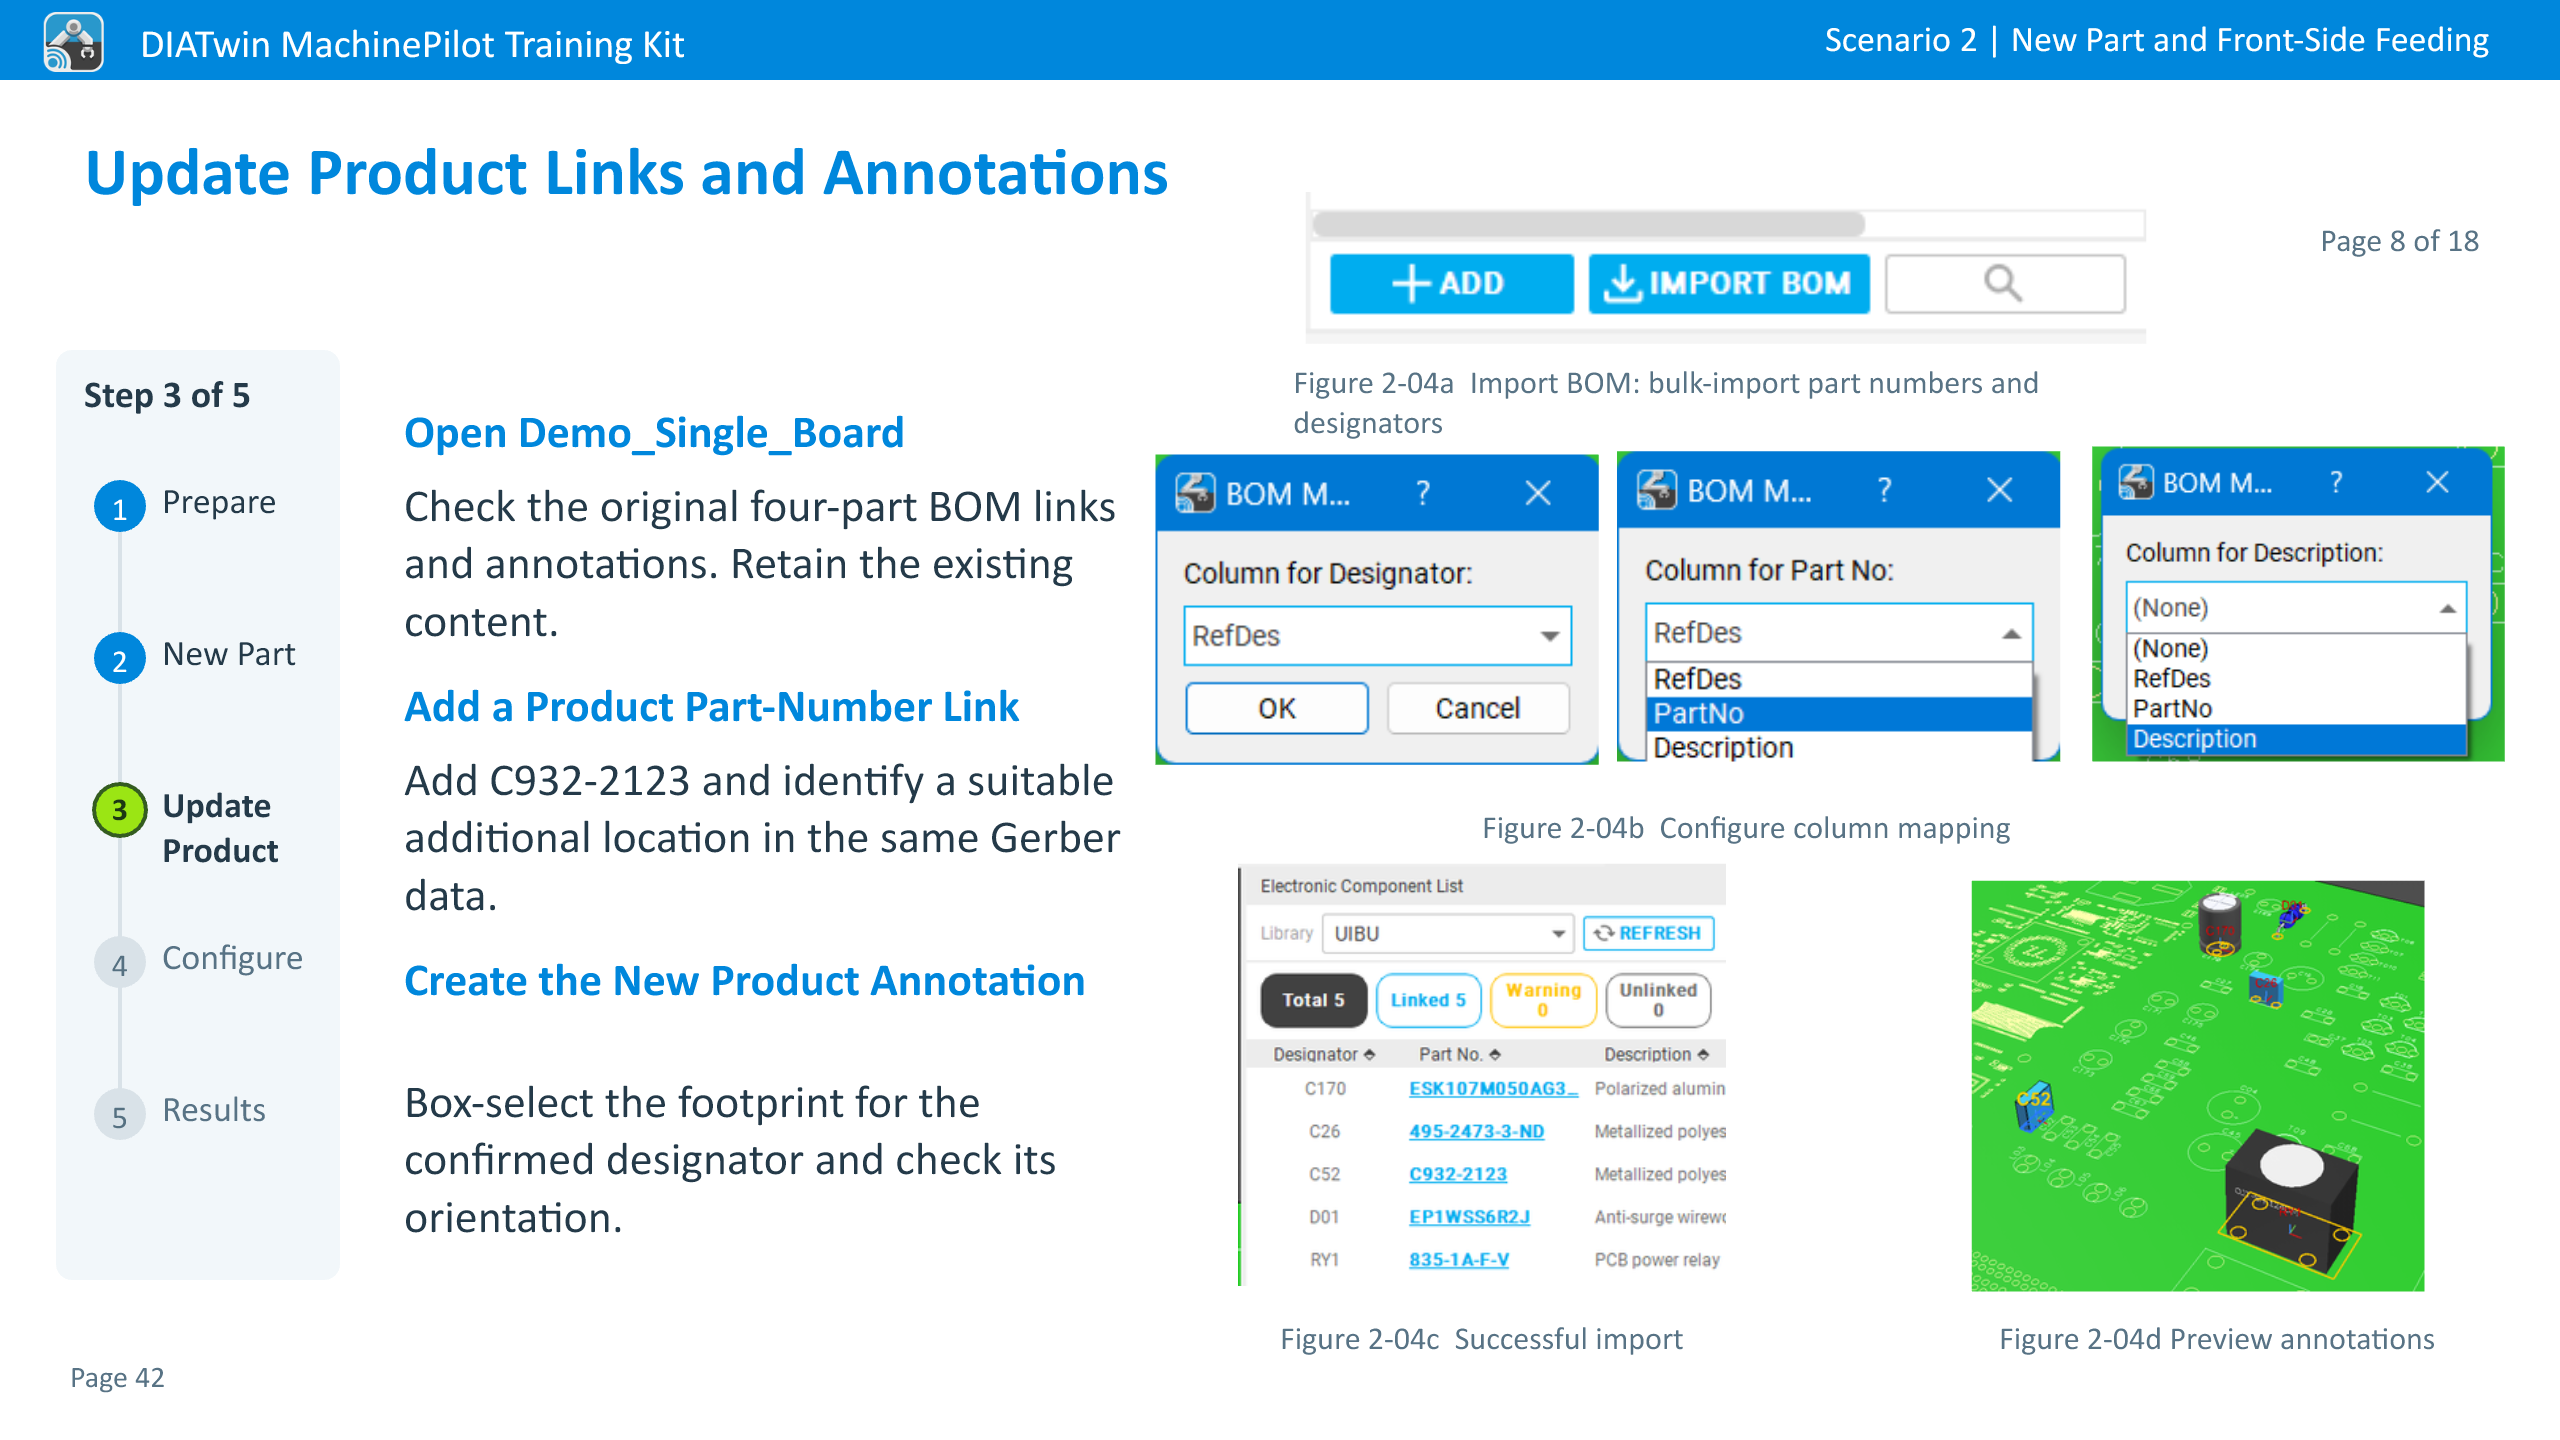Sort by Description column header

click(1656, 1055)
